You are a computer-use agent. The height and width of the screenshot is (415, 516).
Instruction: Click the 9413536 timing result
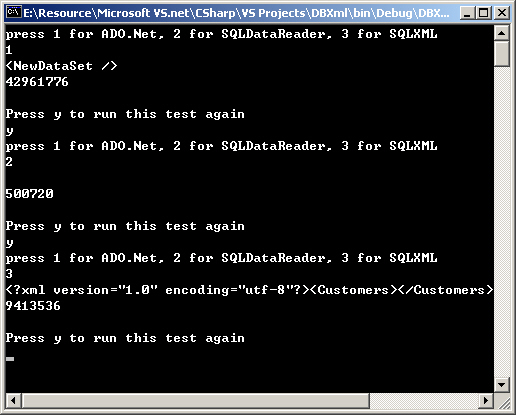pos(33,306)
